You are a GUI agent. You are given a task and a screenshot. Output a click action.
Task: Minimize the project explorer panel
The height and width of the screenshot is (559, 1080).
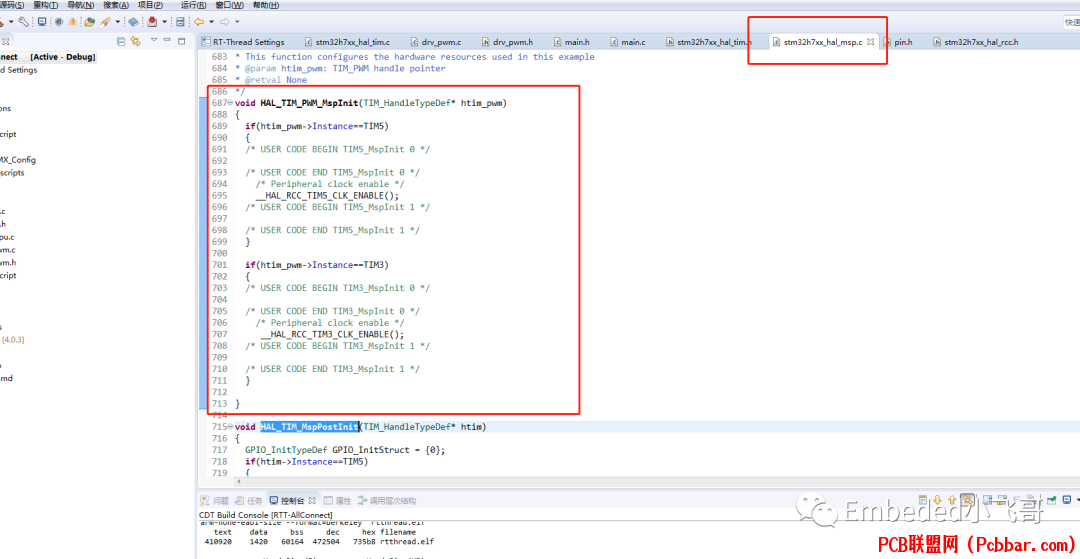pos(167,40)
